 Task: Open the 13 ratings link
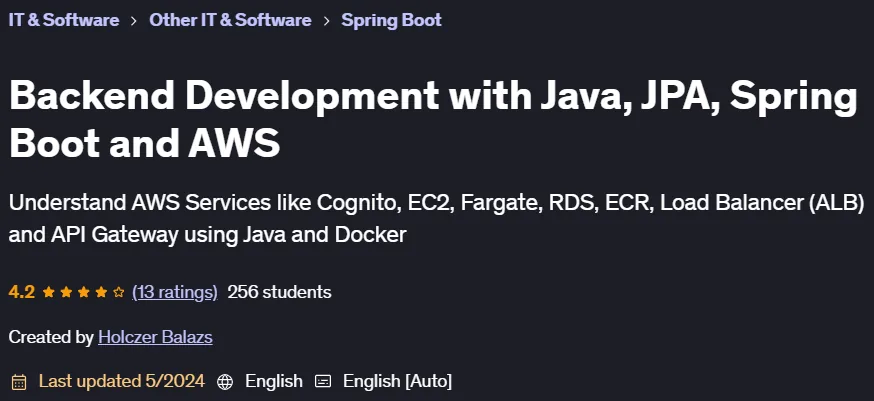[x=175, y=292]
